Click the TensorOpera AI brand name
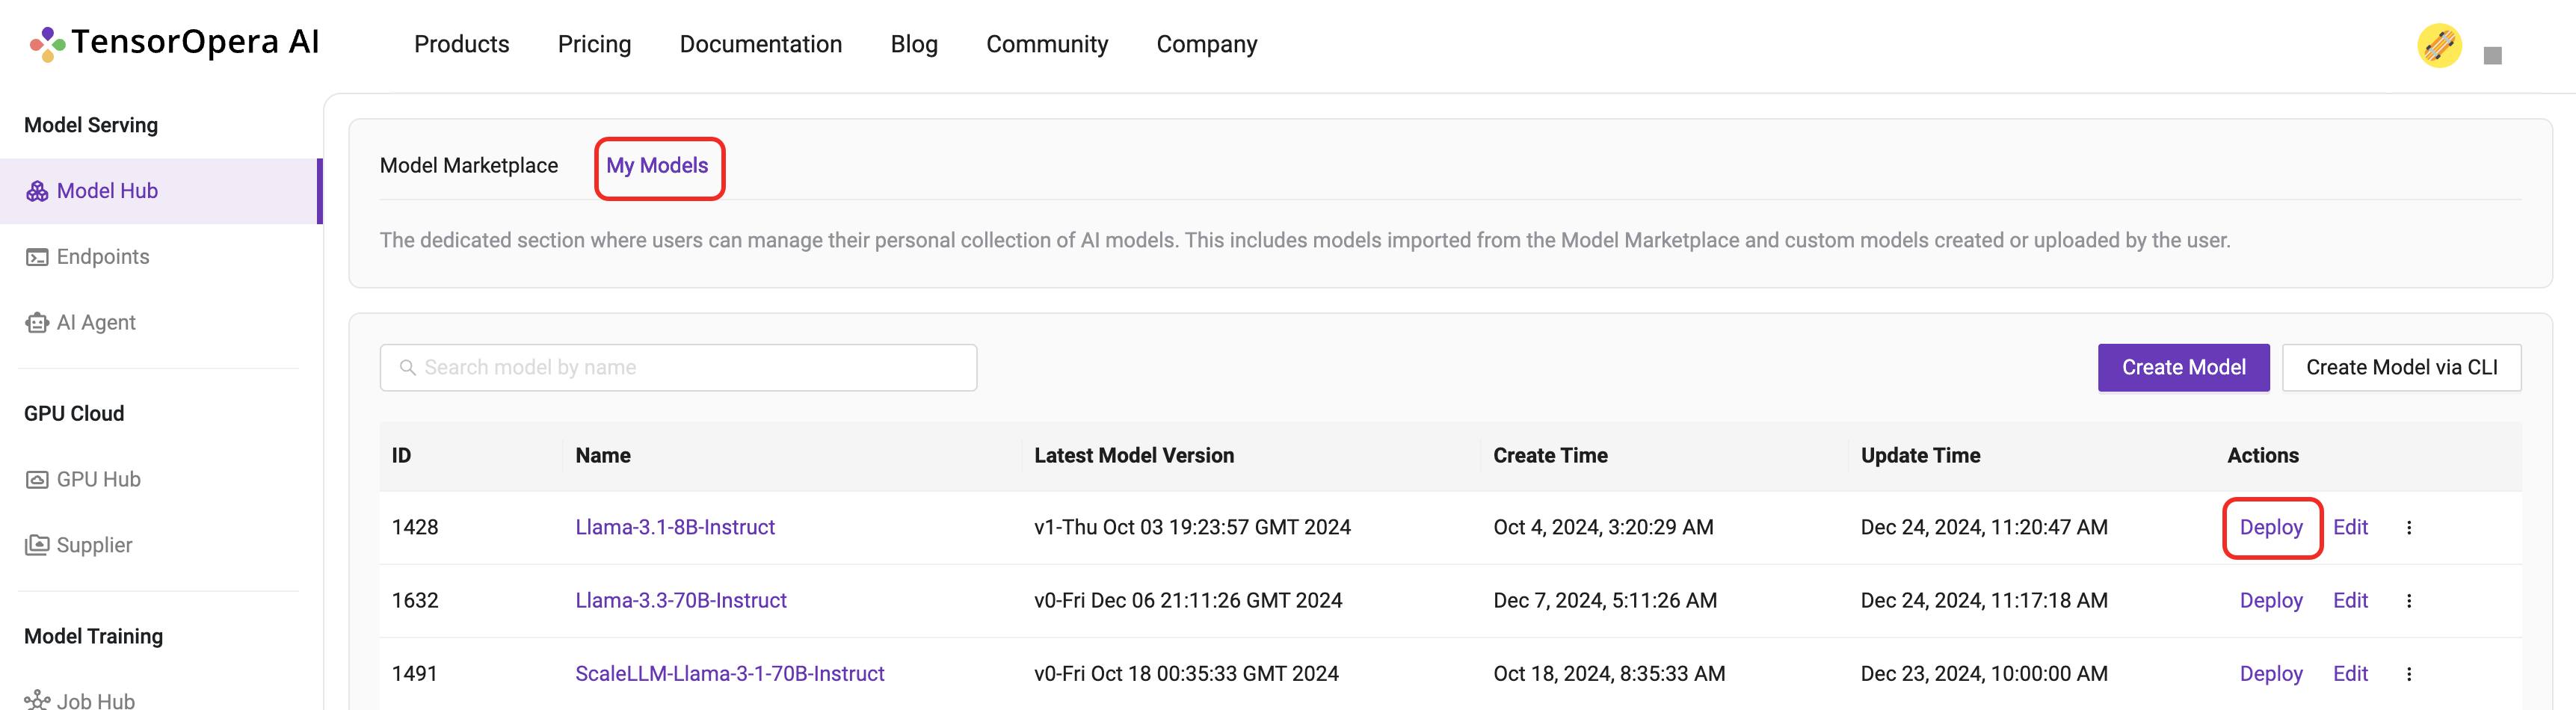Image resolution: width=2576 pixels, height=710 pixels. (x=195, y=42)
